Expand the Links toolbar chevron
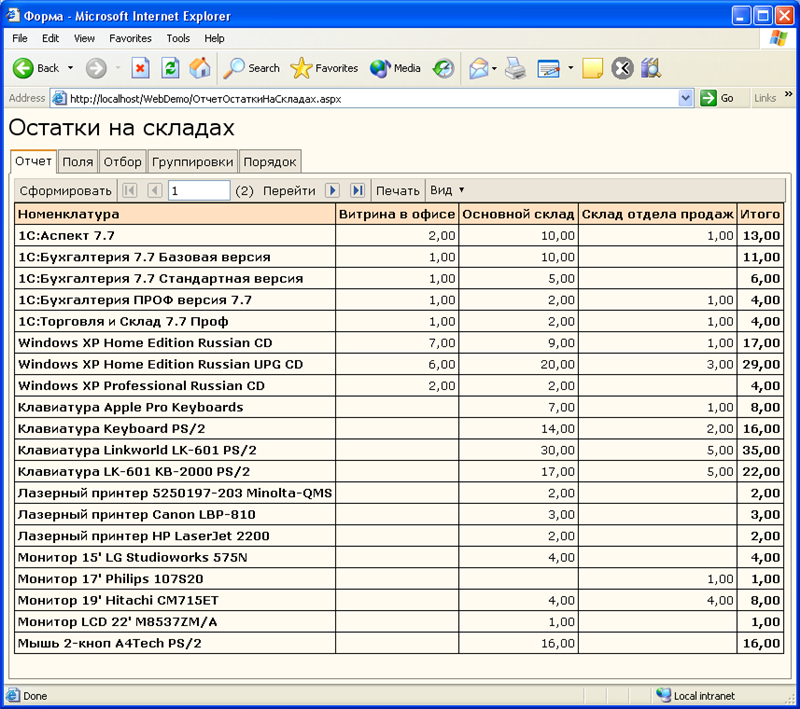This screenshot has height=709, width=800. 788,94
